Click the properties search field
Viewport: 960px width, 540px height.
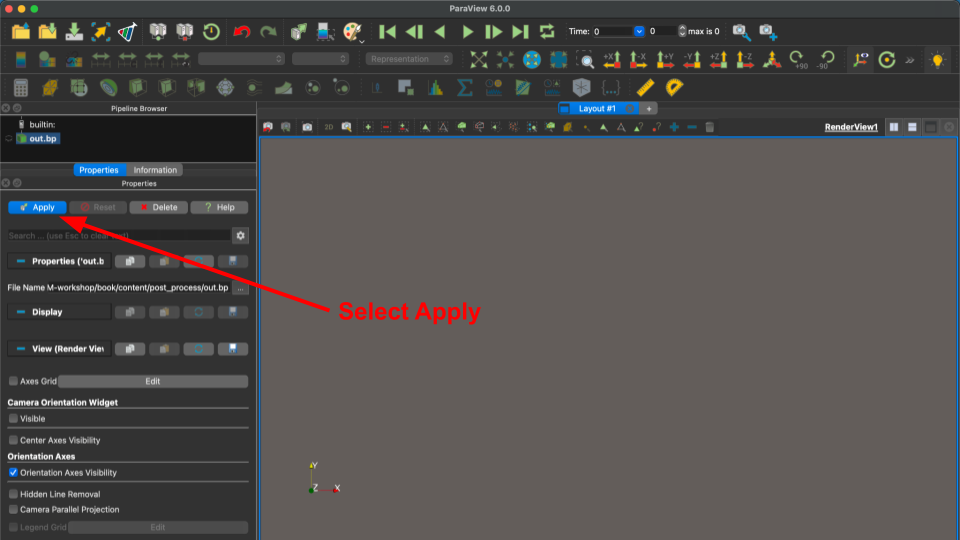tap(119, 236)
